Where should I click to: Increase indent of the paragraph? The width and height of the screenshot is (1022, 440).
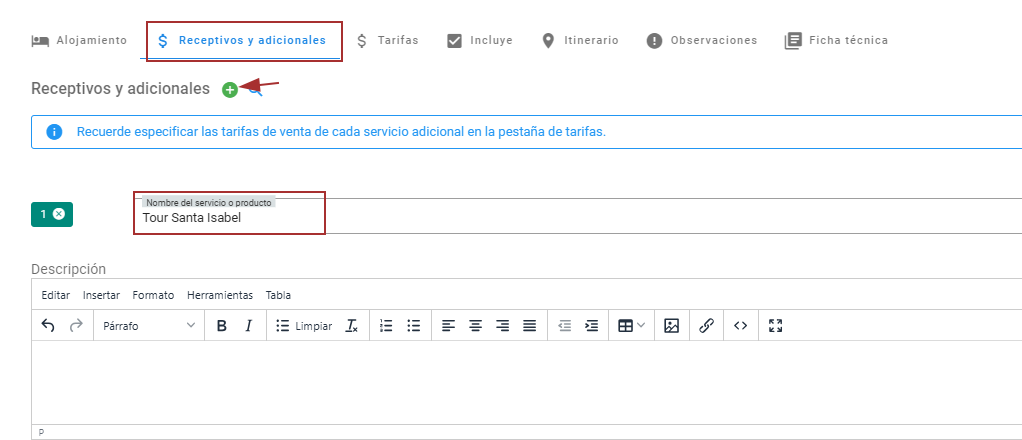point(592,326)
